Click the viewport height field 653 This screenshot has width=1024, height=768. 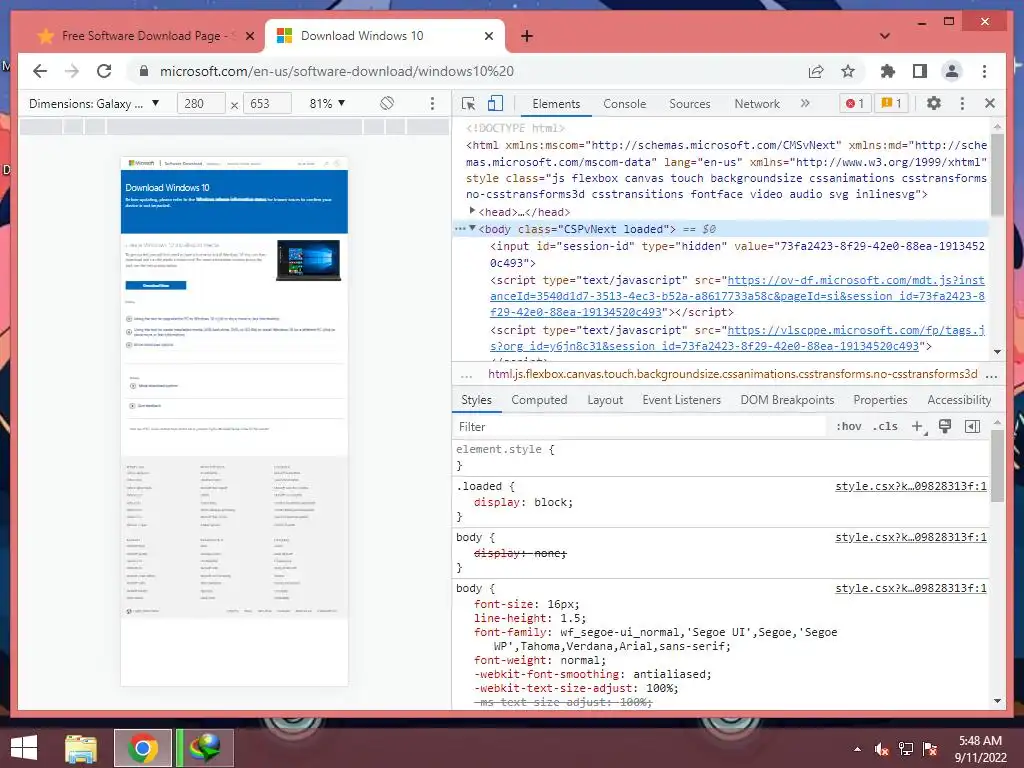point(267,103)
